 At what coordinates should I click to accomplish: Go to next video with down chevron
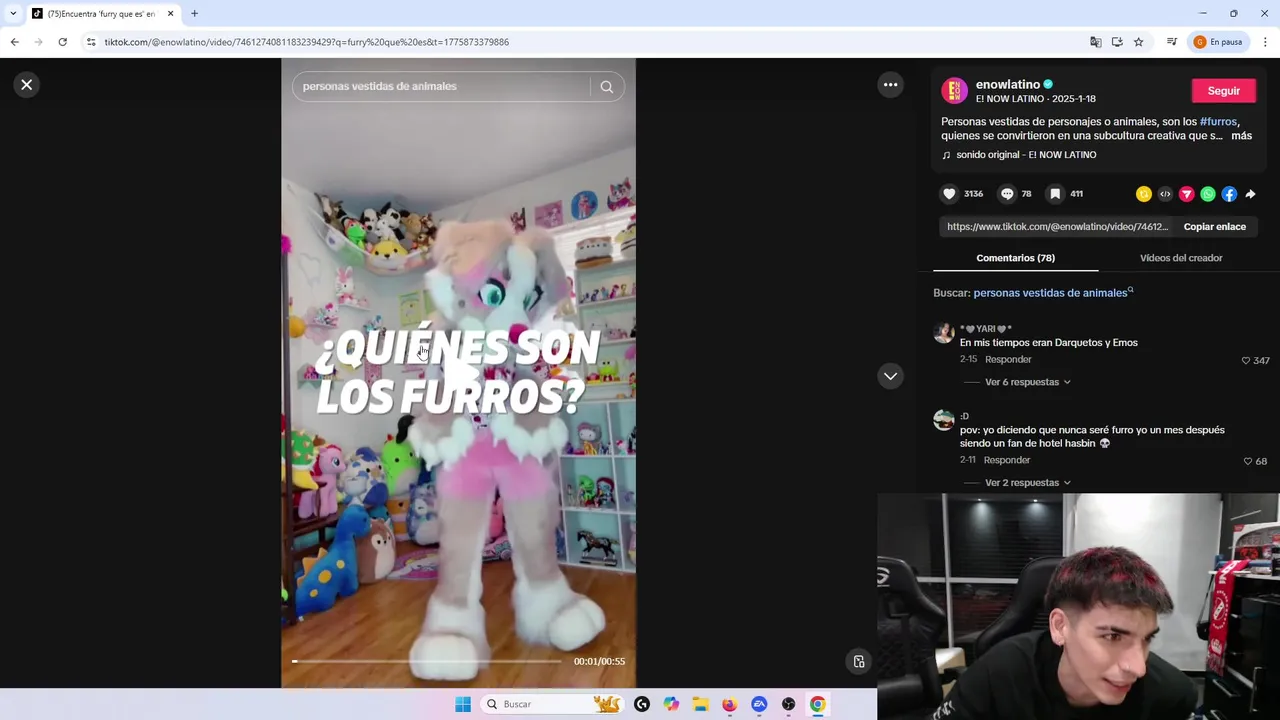pyautogui.click(x=890, y=376)
